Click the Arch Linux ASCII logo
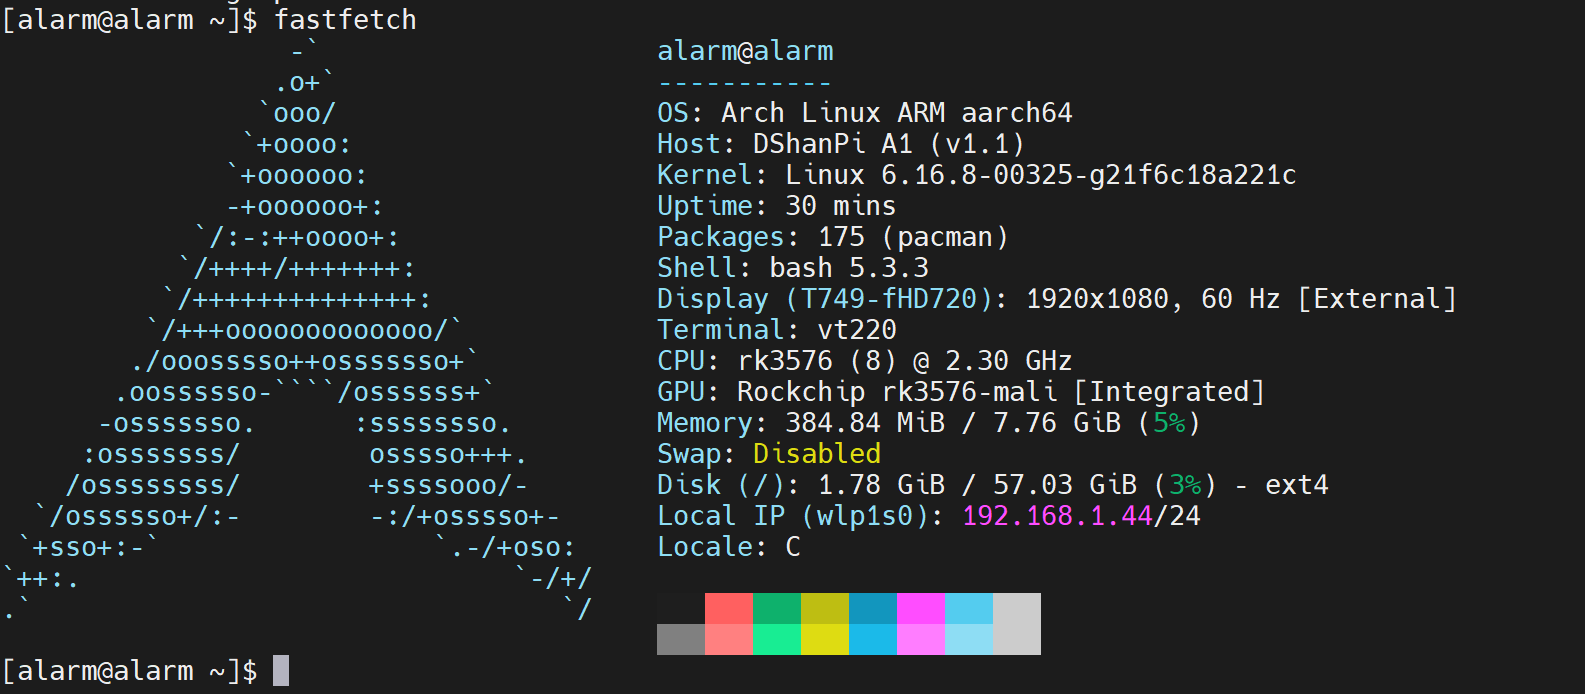 (300, 330)
